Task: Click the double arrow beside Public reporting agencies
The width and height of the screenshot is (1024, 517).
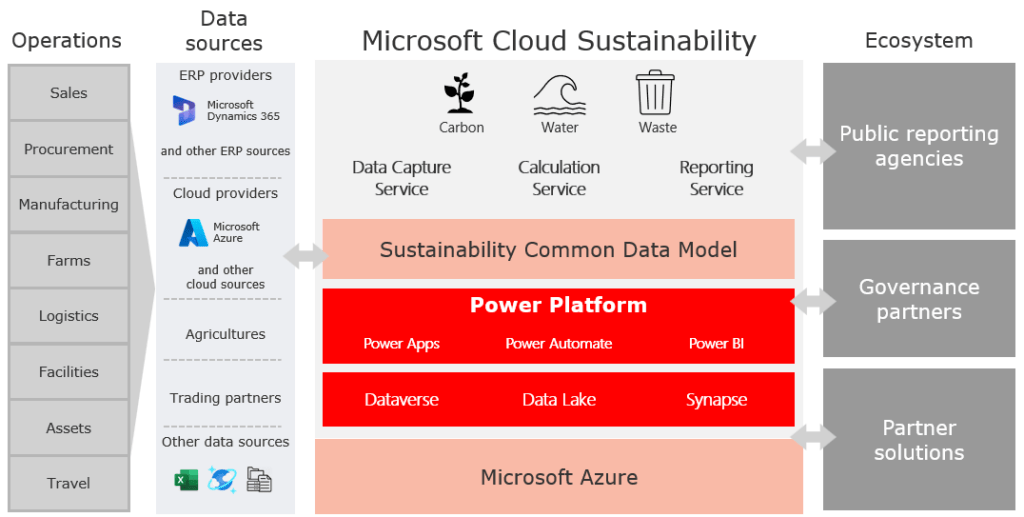Action: 812,151
